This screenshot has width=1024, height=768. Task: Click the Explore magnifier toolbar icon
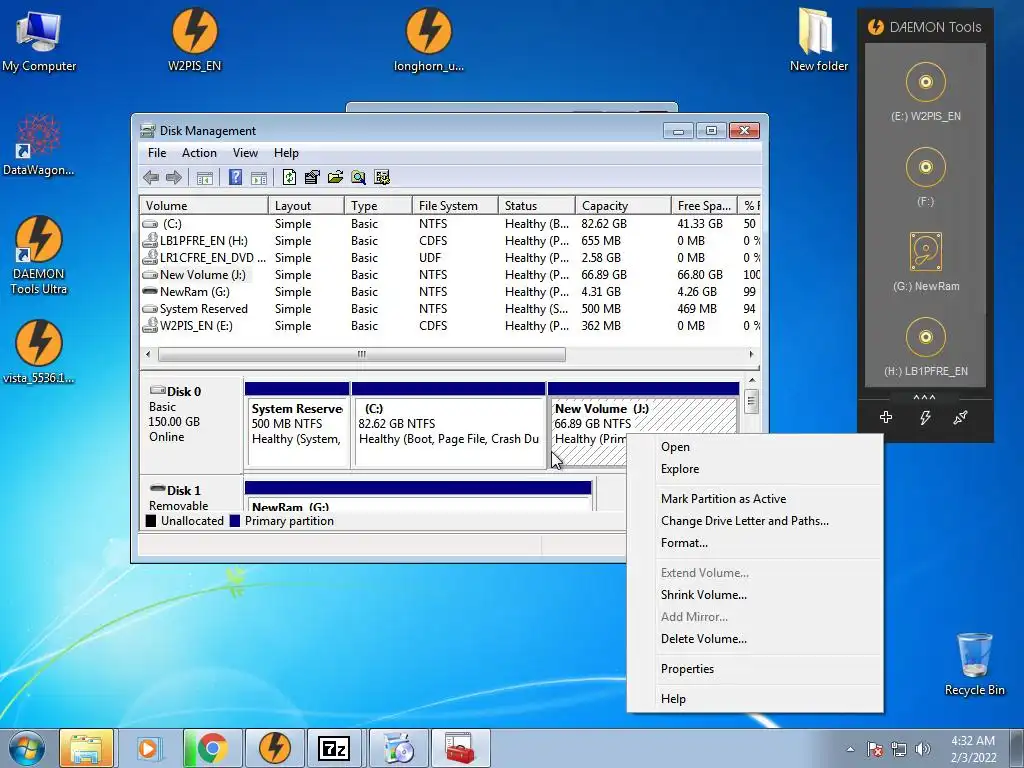pyautogui.click(x=359, y=177)
